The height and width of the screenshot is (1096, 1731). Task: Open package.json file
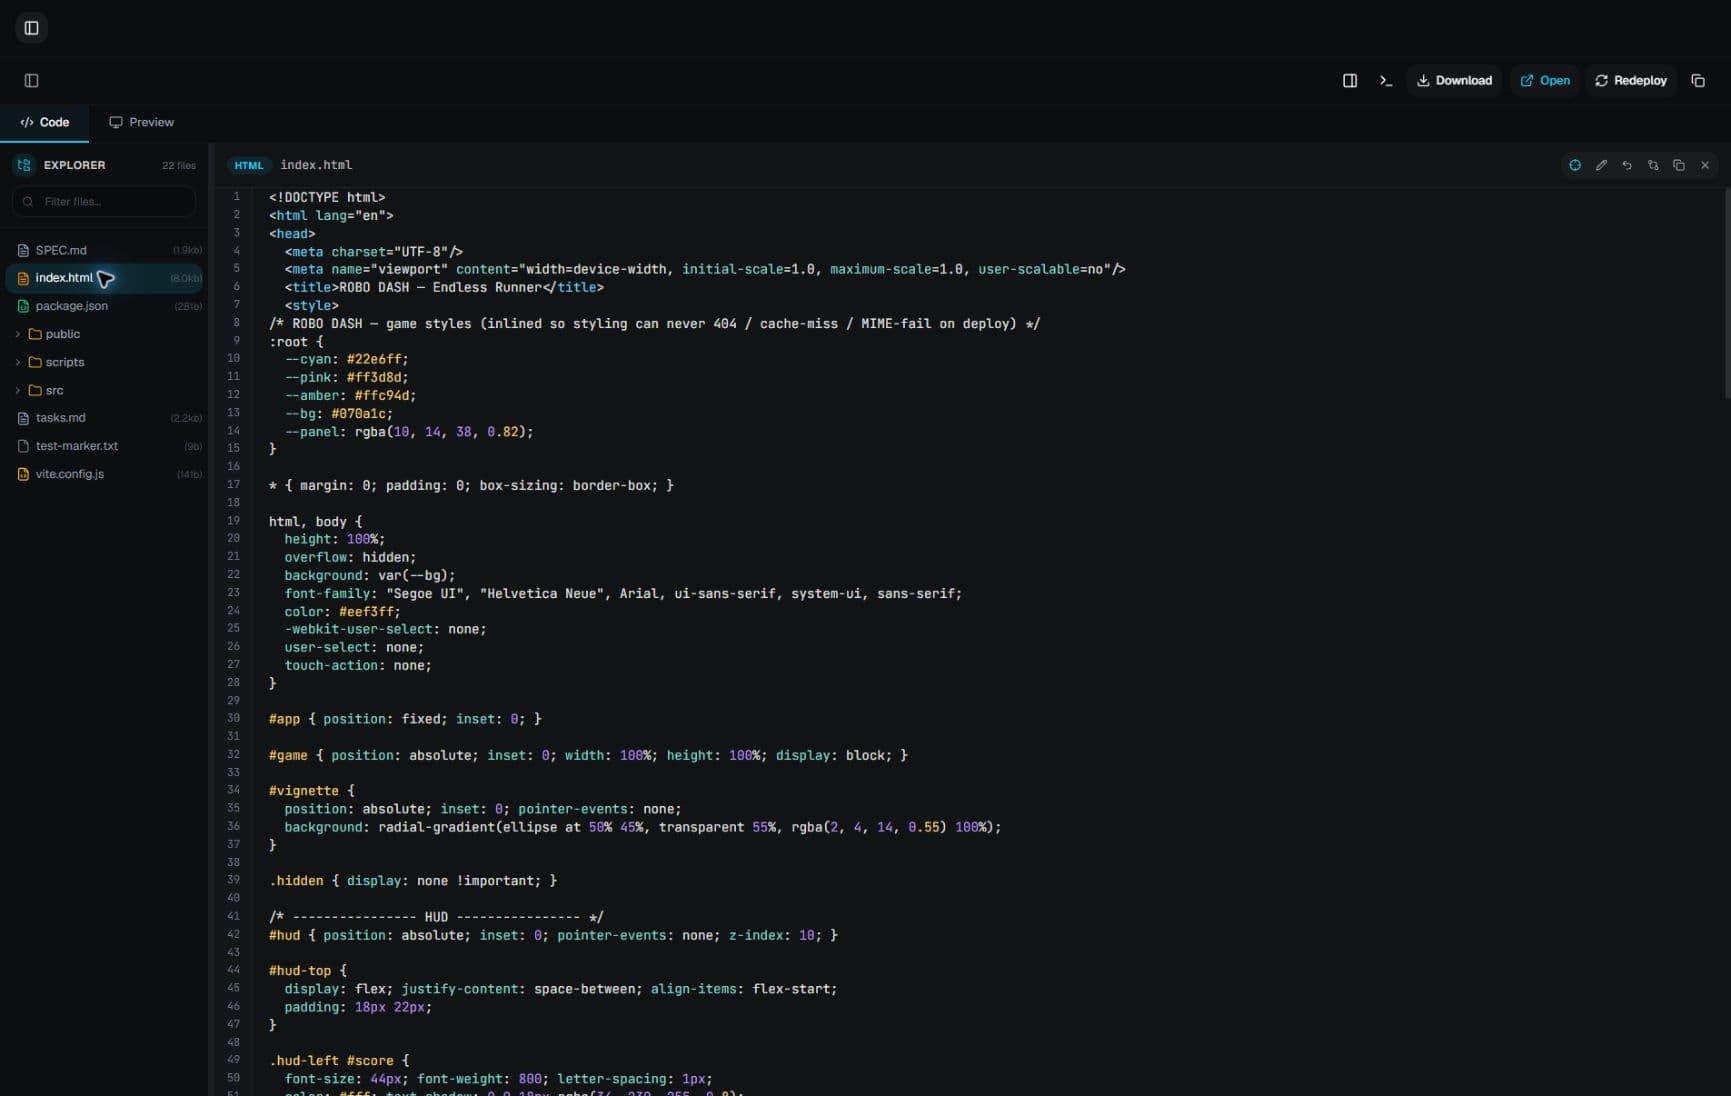click(x=104, y=306)
